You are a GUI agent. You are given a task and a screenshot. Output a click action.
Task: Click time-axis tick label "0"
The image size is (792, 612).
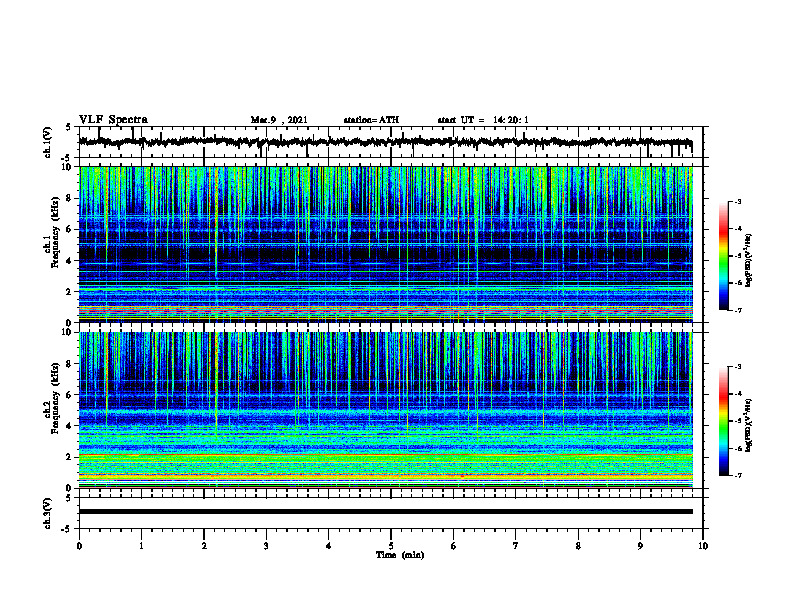click(79, 546)
